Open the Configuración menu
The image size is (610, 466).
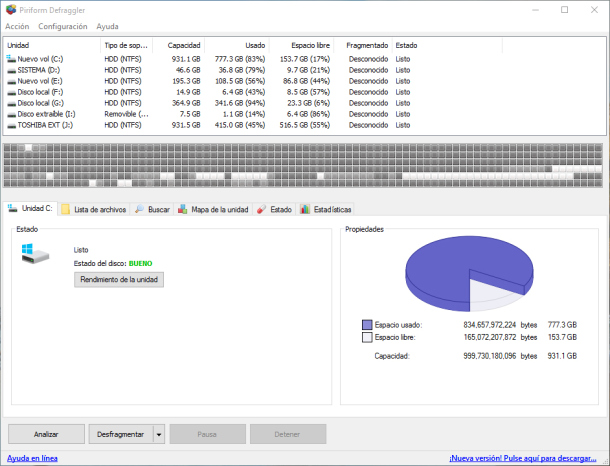click(x=63, y=26)
